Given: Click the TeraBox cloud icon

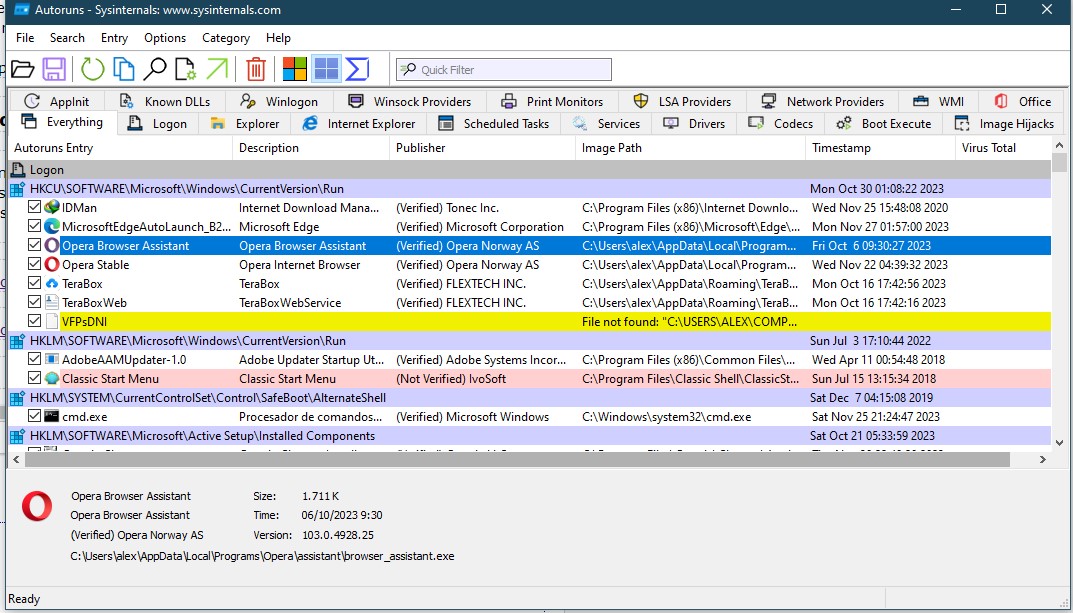Looking at the screenshot, I should click(x=52, y=283).
